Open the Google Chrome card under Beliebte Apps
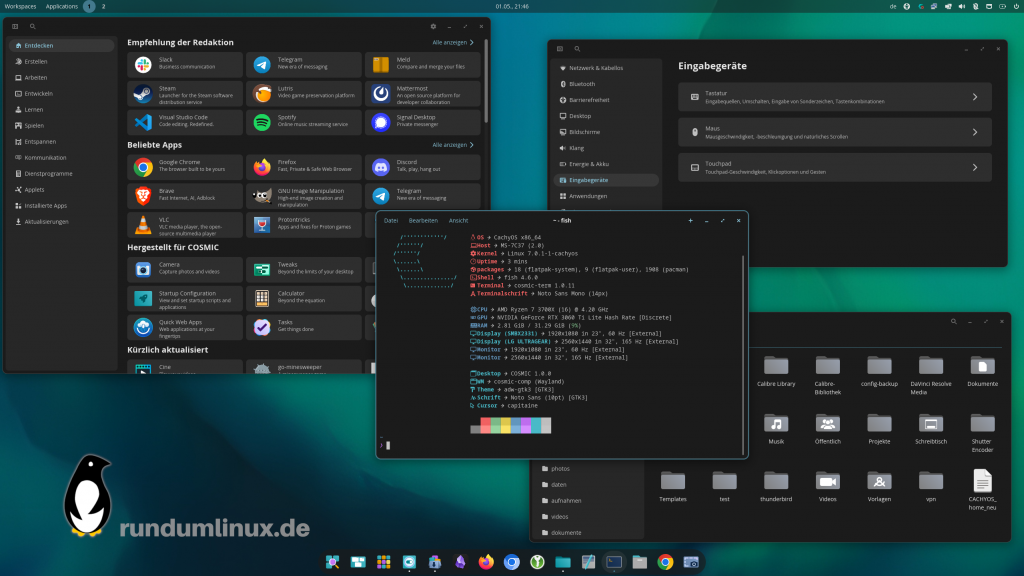The width and height of the screenshot is (1024, 576). click(185, 167)
